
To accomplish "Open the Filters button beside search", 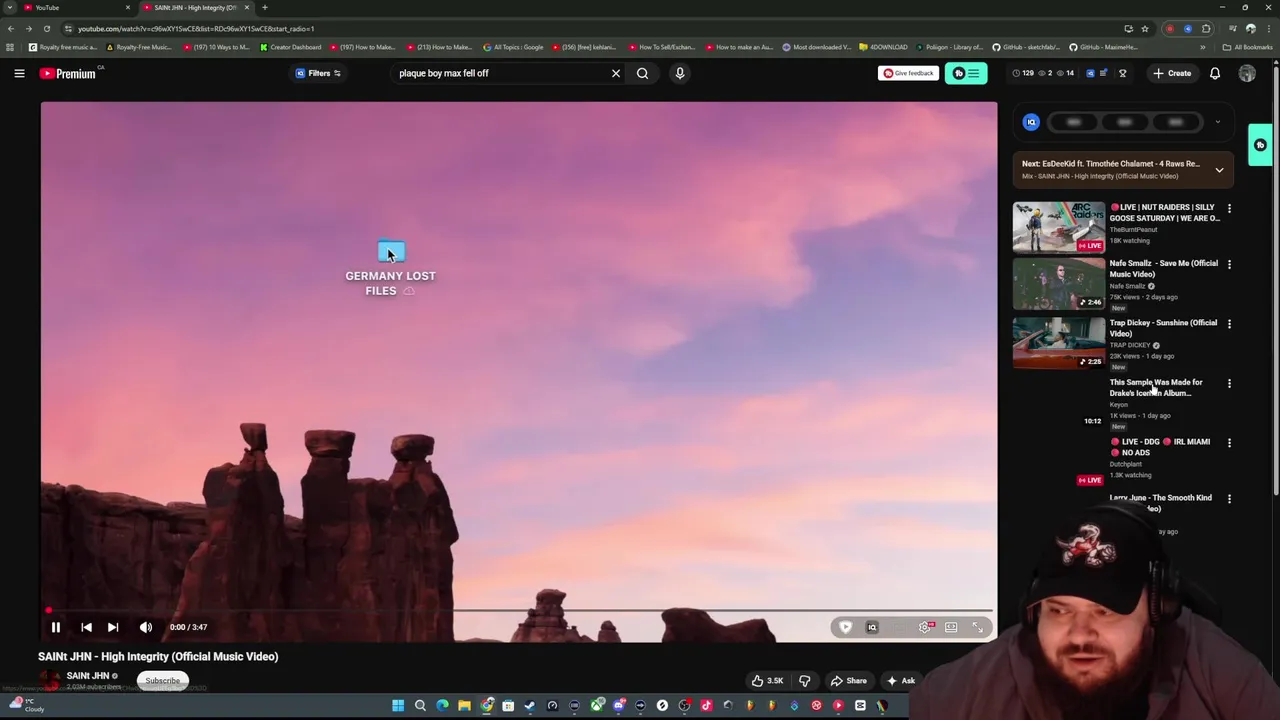I will 318,73.
